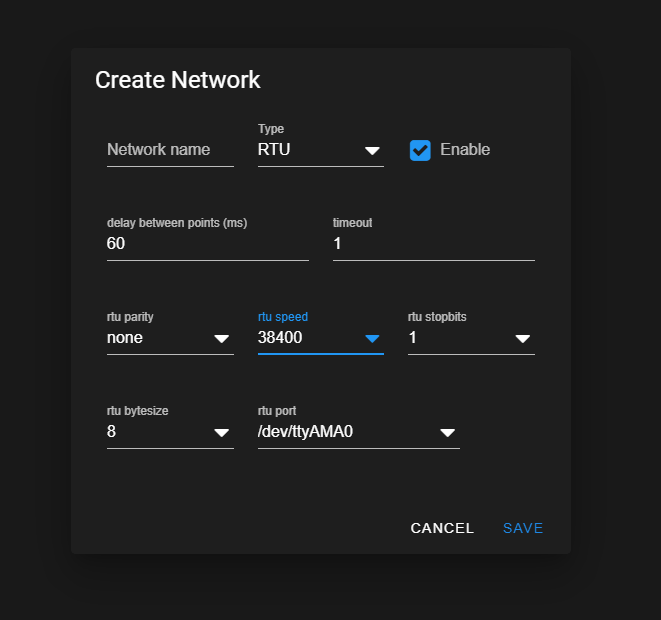Click the SAVE button
Viewport: 661px width, 620px height.
[523, 528]
